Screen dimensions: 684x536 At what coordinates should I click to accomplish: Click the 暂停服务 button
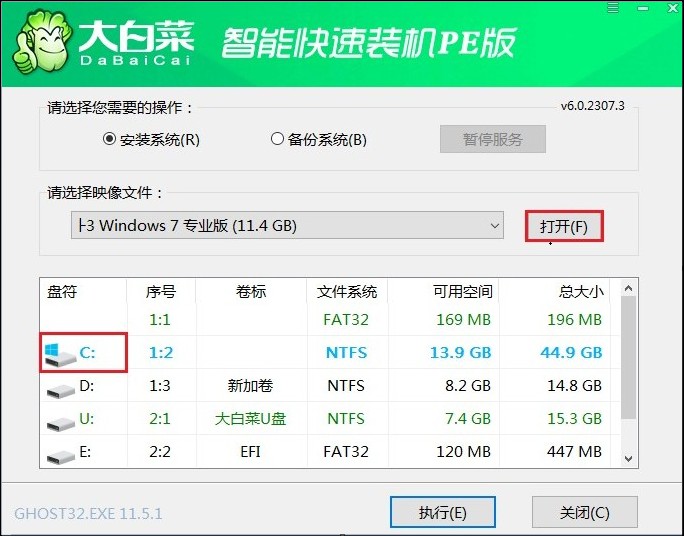(493, 139)
